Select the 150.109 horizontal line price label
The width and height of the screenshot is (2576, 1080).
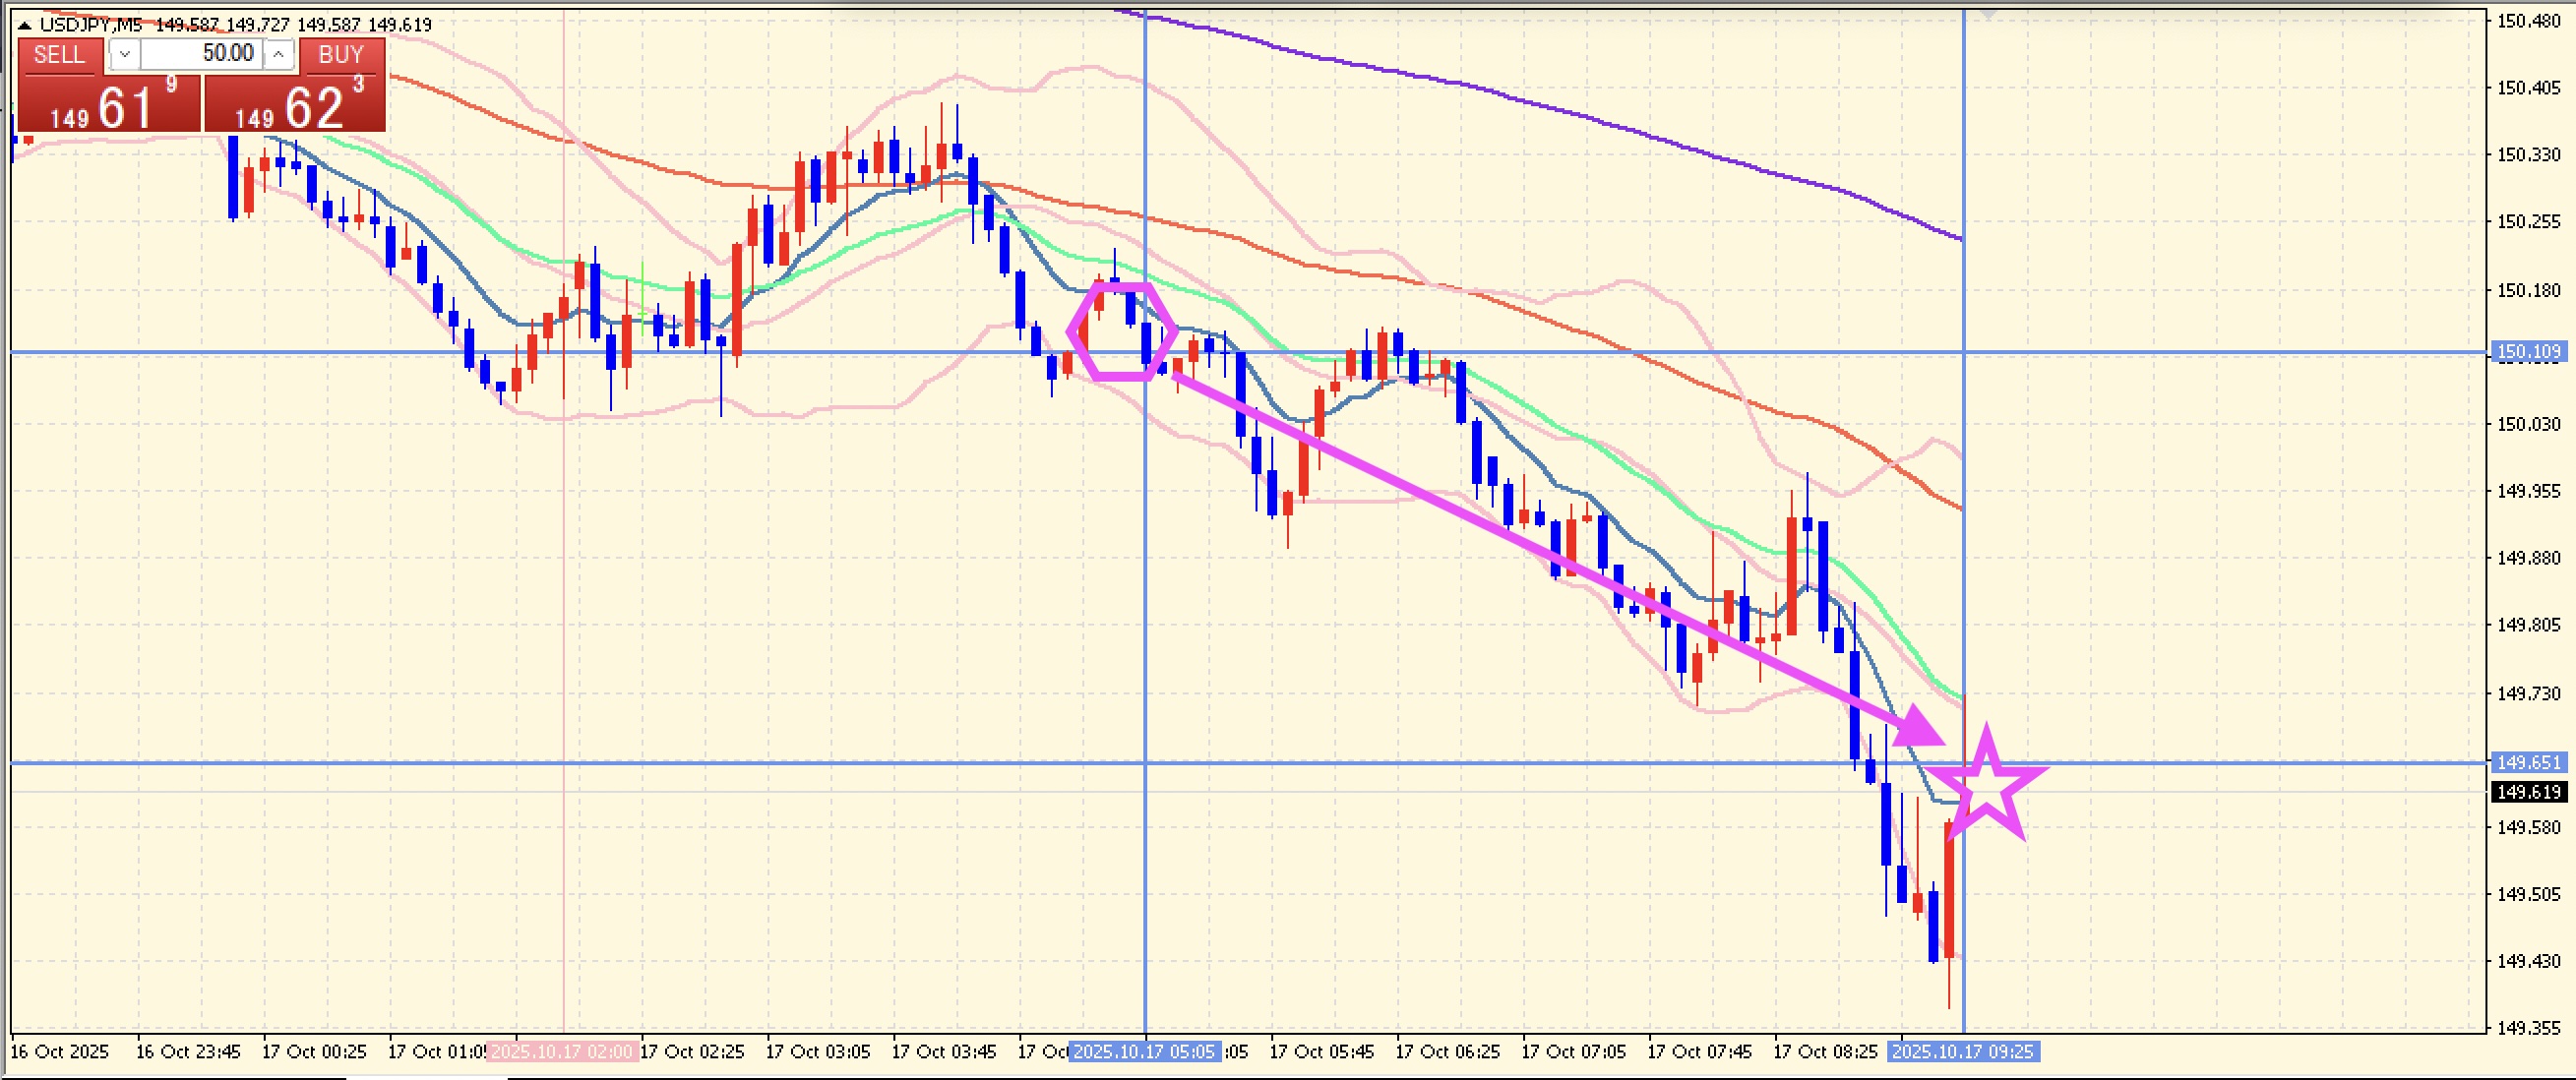coord(2529,352)
